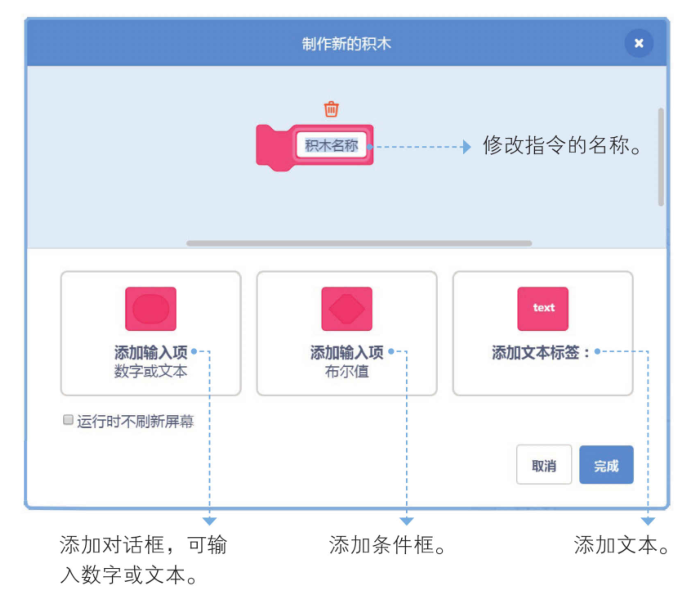Image resolution: width=698 pixels, height=596 pixels.
Task: Click the hexagonal boolean input icon
Action: pos(346,309)
